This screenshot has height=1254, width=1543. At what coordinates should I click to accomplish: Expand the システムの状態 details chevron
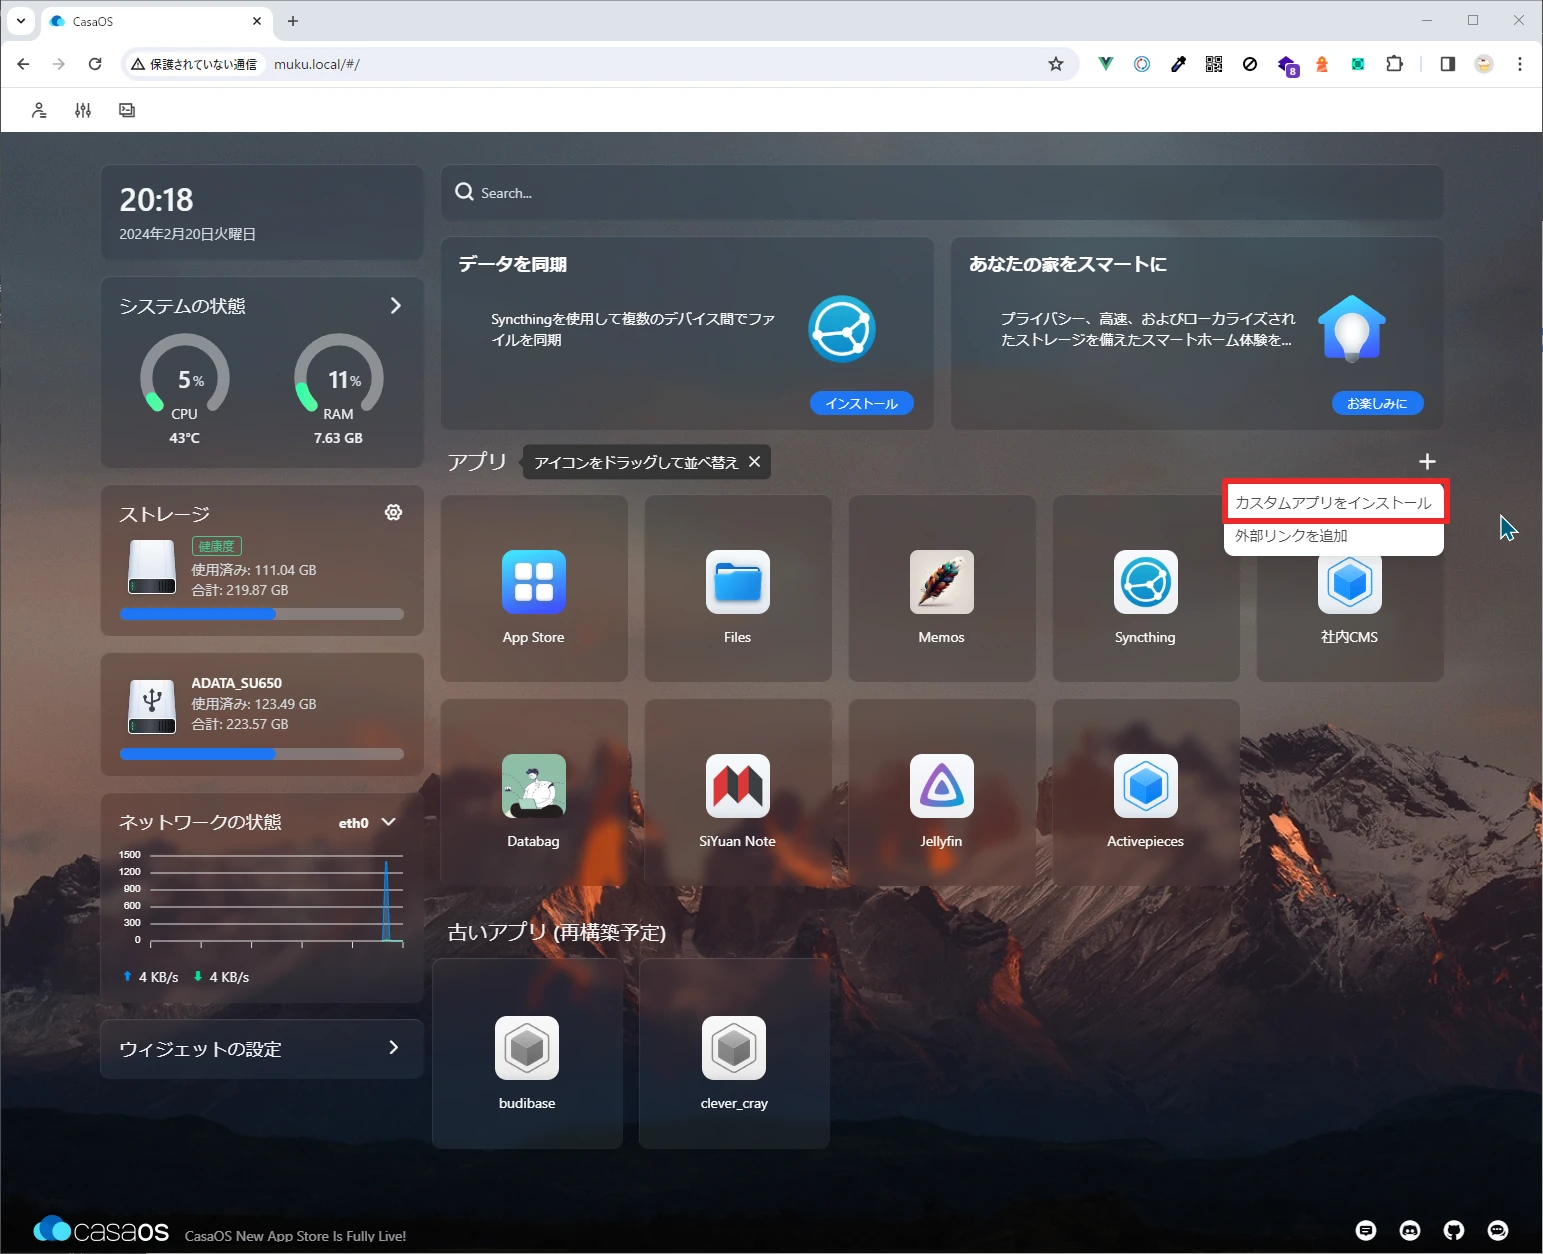pos(396,305)
